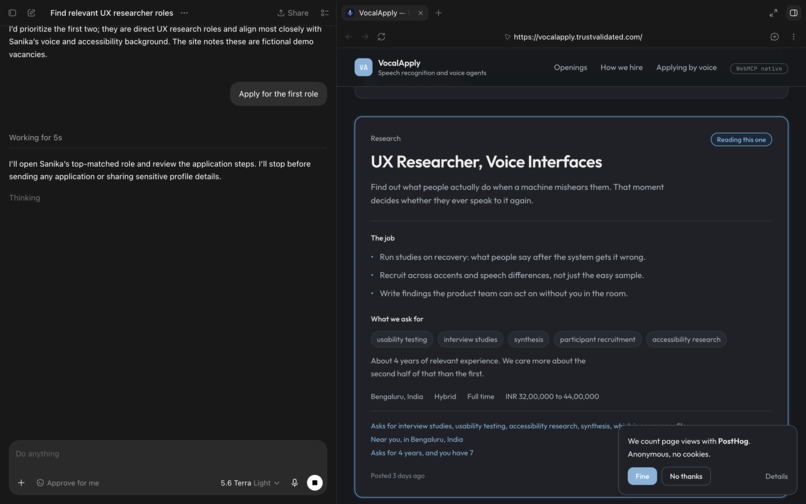
Task: Decline analytics with No thanks
Action: 686,476
